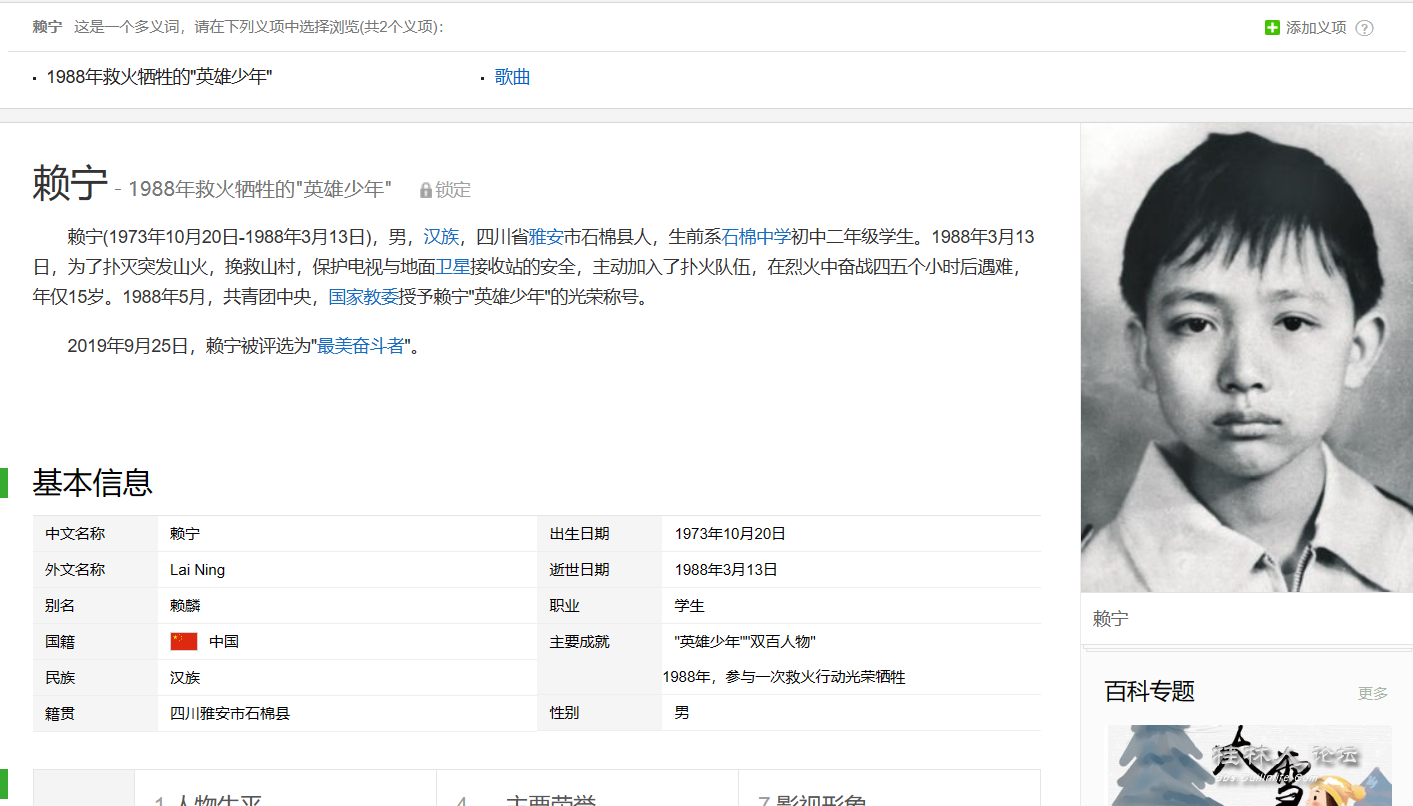Click 1988年，参与一次救火行动光荣牺牲 text
The width and height of the screenshot is (1413, 806).
coord(784,677)
